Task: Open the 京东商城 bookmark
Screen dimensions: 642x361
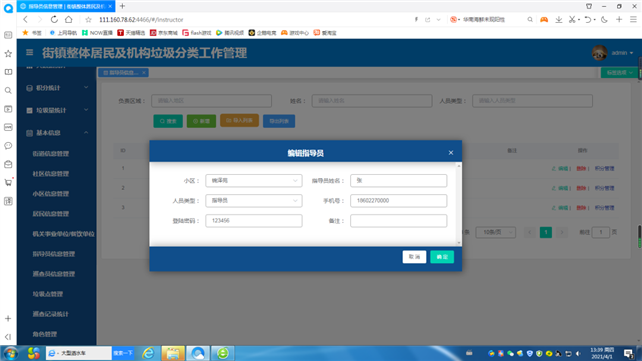Action: [x=164, y=33]
